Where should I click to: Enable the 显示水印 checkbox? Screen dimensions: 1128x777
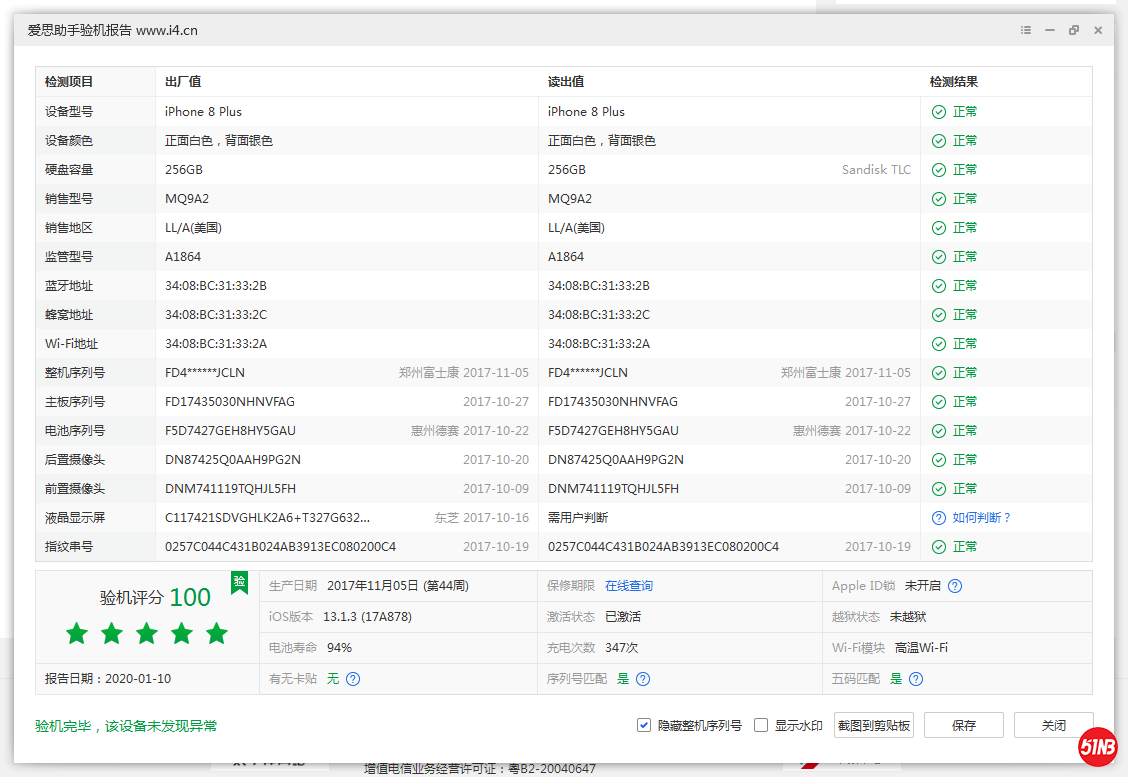(760, 724)
